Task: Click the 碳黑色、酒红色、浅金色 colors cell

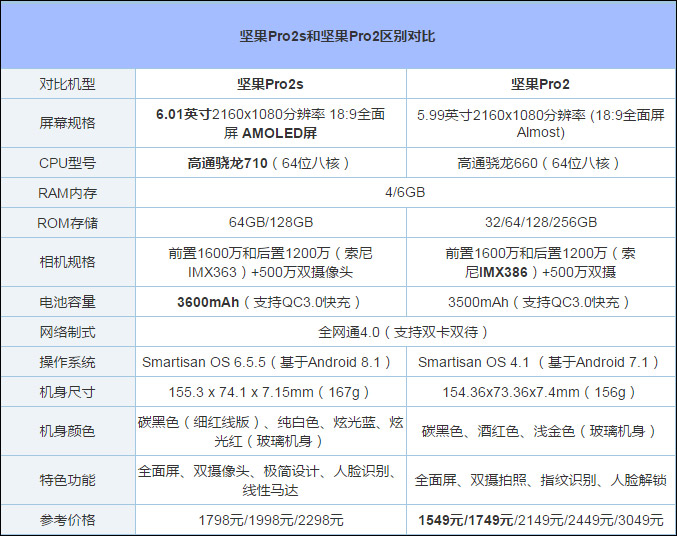Action: coord(541,431)
